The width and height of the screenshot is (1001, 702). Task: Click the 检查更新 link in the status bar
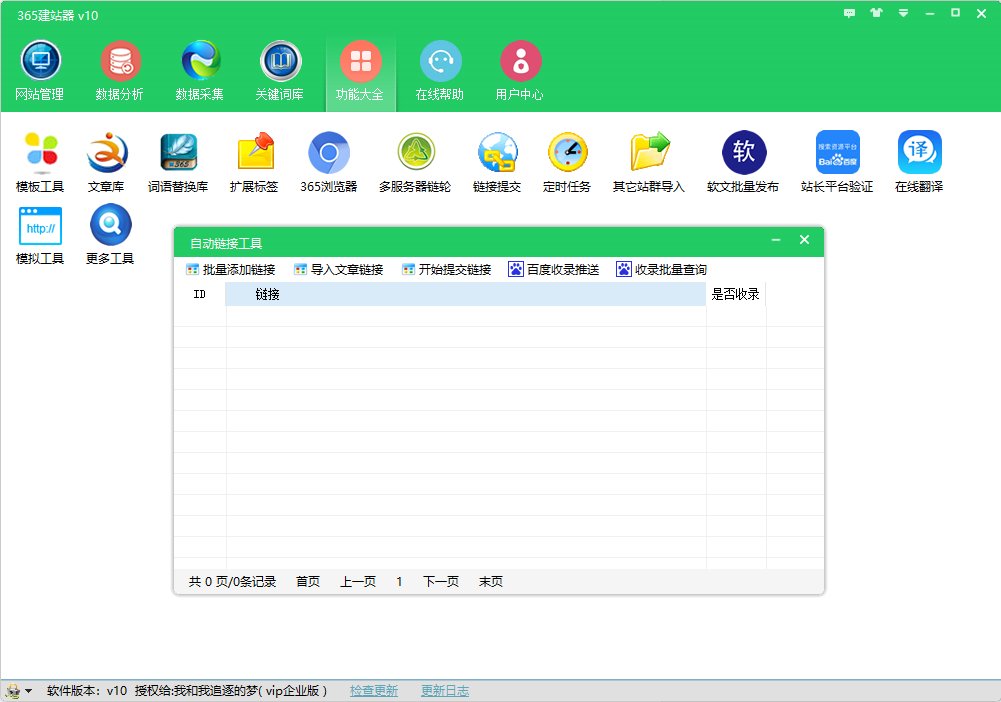373,691
